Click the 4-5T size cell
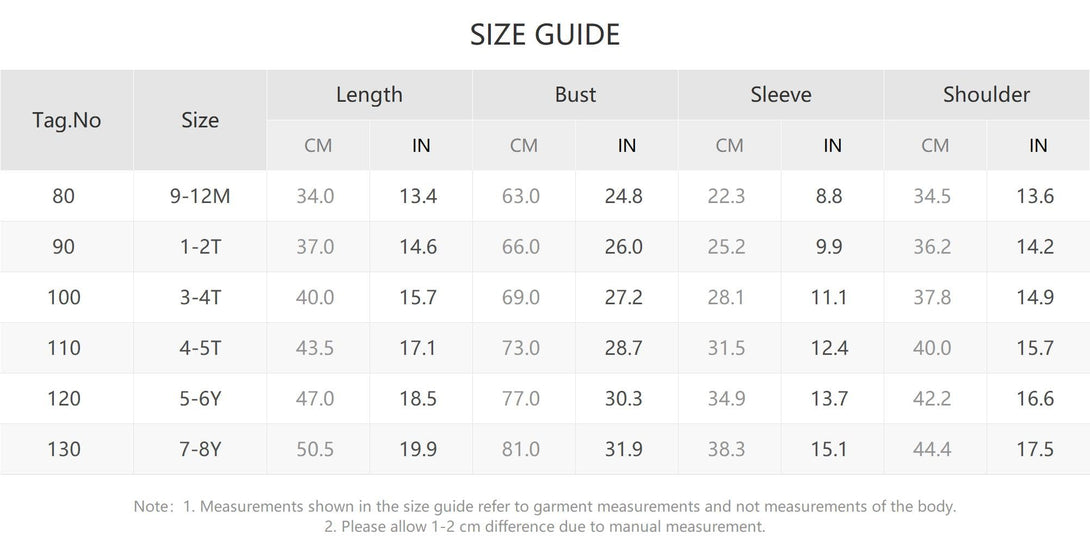The image size is (1090, 559). coord(200,348)
